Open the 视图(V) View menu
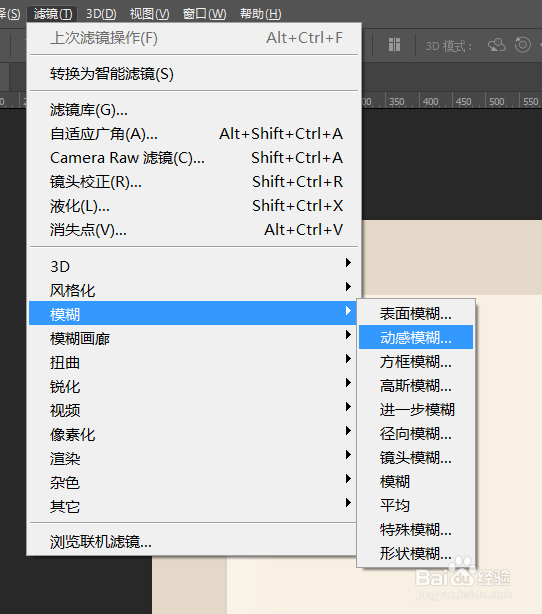This screenshot has height=614, width=542. pyautogui.click(x=149, y=14)
